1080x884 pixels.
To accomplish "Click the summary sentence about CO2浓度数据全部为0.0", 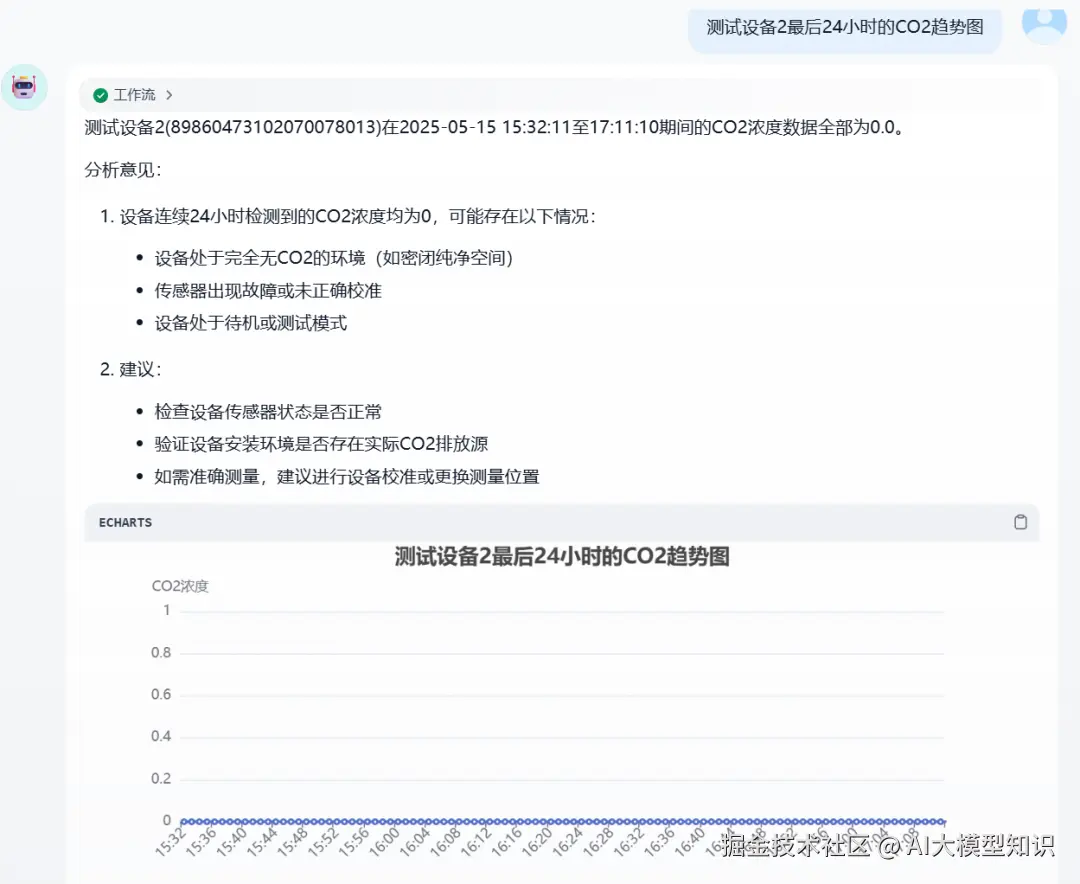I will pyautogui.click(x=494, y=127).
